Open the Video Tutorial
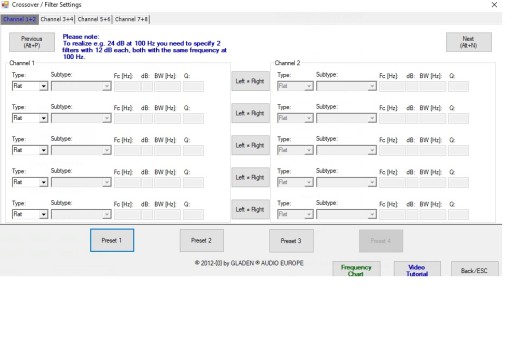The width and height of the screenshot is (512, 361). (x=417, y=269)
